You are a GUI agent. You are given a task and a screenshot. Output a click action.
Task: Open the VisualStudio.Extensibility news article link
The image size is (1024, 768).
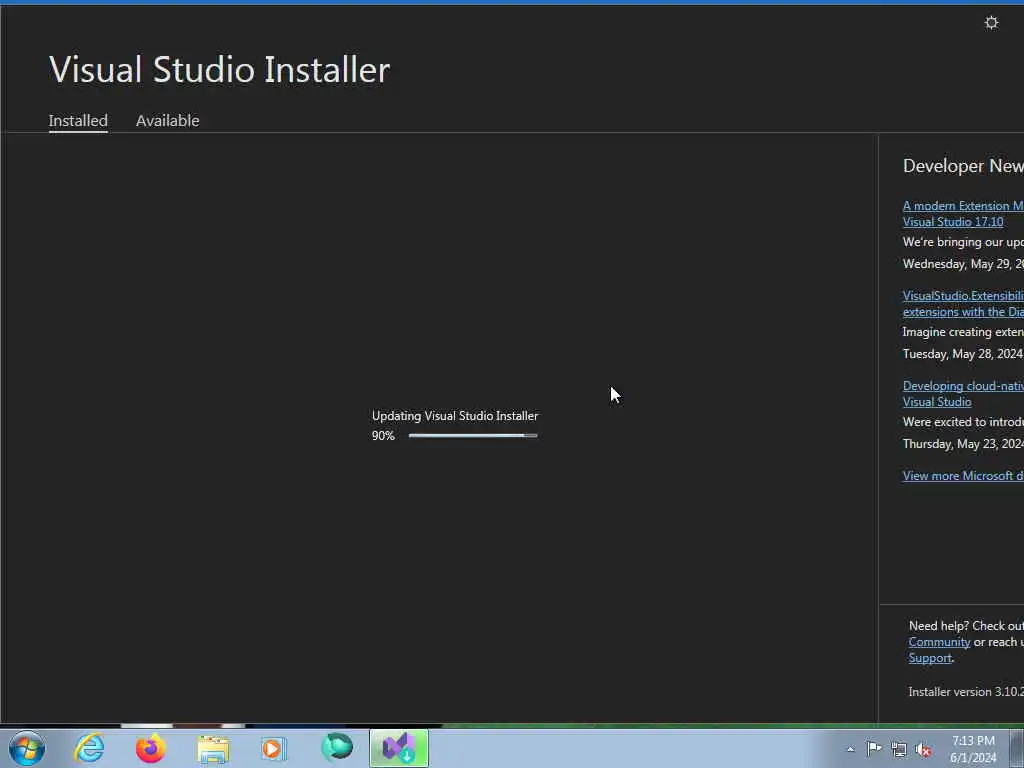963,304
